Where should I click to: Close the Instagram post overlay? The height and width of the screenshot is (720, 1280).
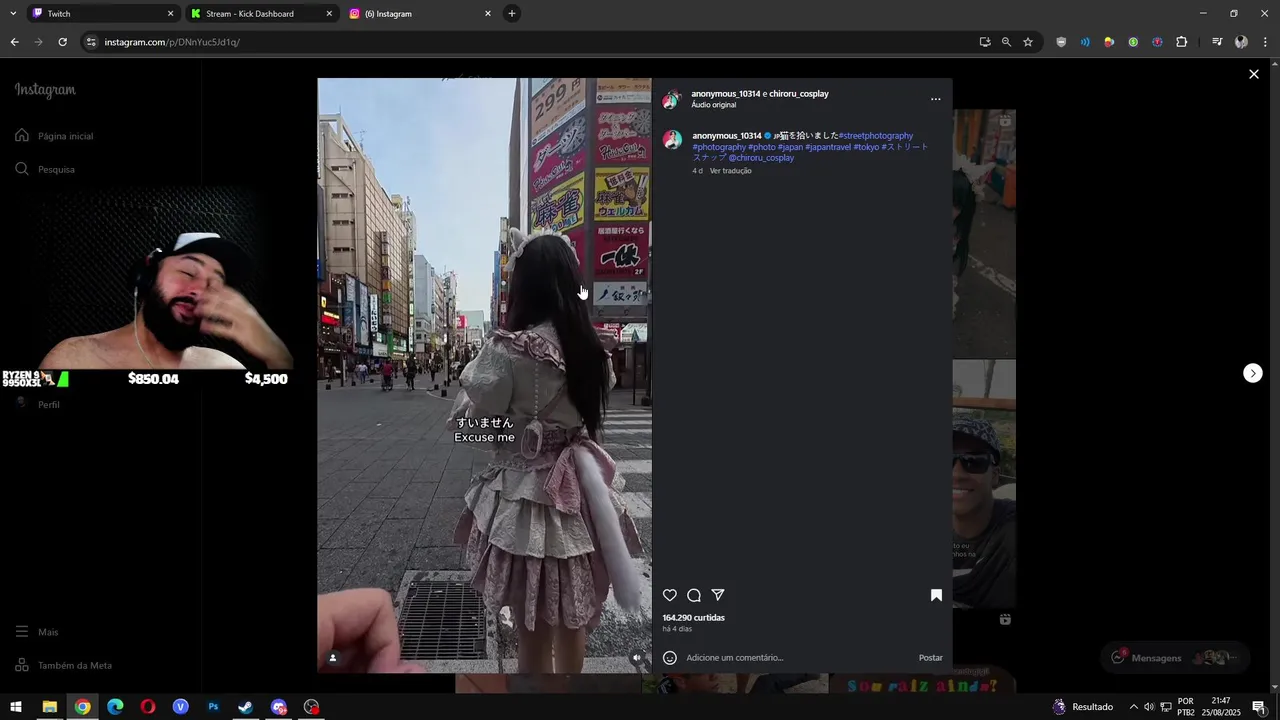point(1253,74)
